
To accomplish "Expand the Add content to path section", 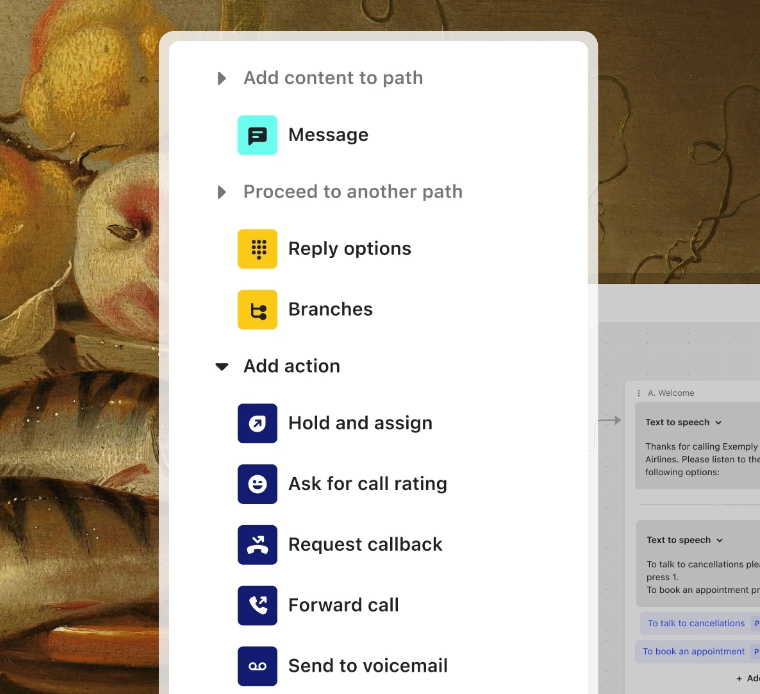I will click(x=222, y=78).
